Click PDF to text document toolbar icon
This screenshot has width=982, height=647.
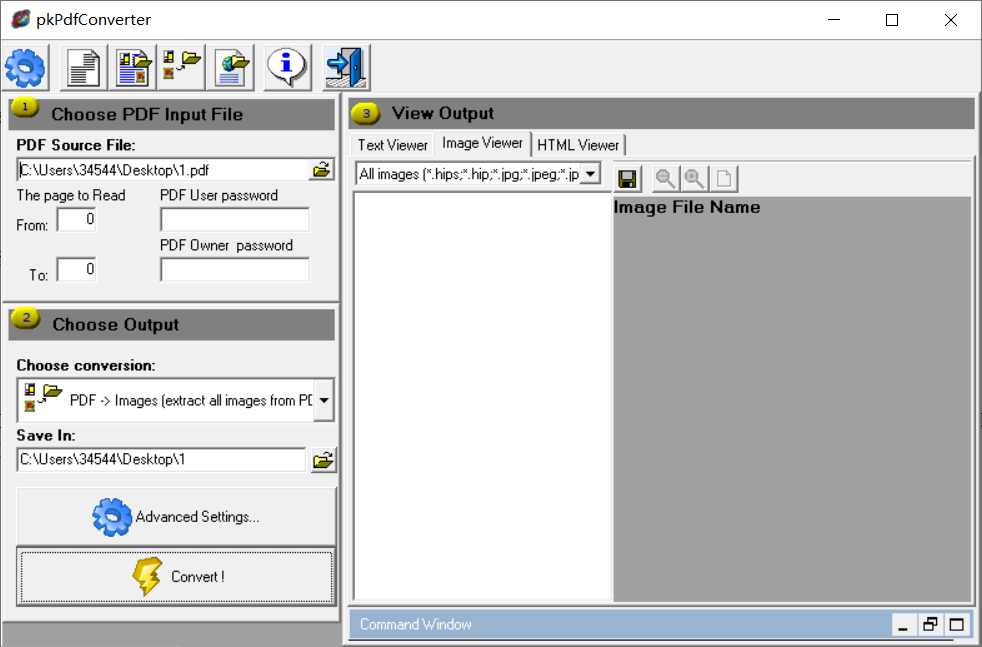tap(84, 68)
